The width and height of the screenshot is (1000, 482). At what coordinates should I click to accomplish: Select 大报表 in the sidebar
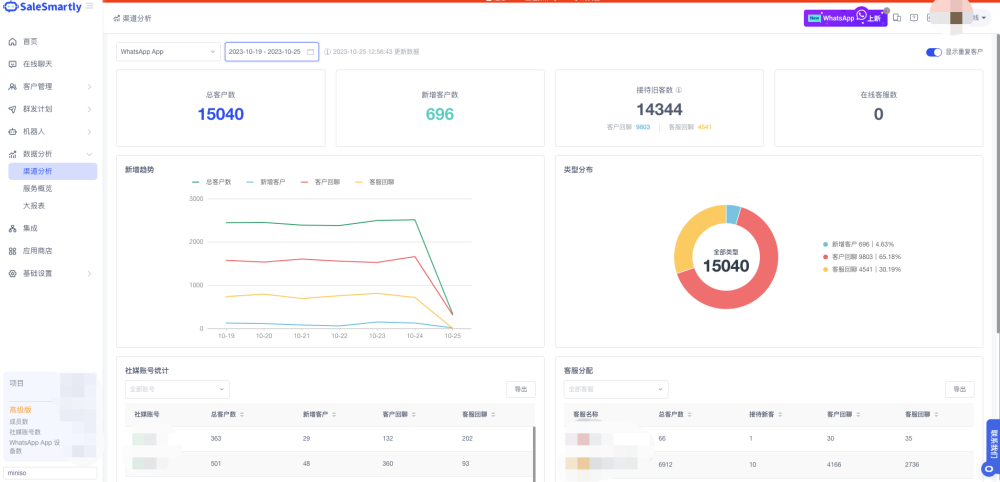(x=34, y=206)
